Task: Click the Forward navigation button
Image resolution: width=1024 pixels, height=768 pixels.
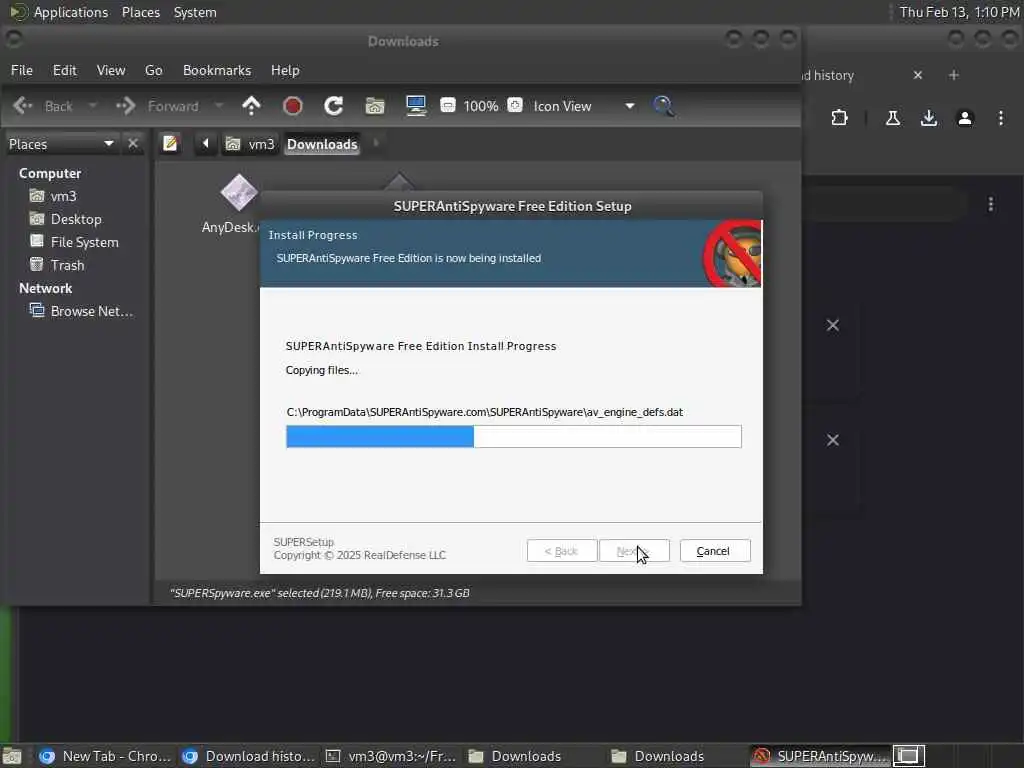Action: pyautogui.click(x=157, y=106)
